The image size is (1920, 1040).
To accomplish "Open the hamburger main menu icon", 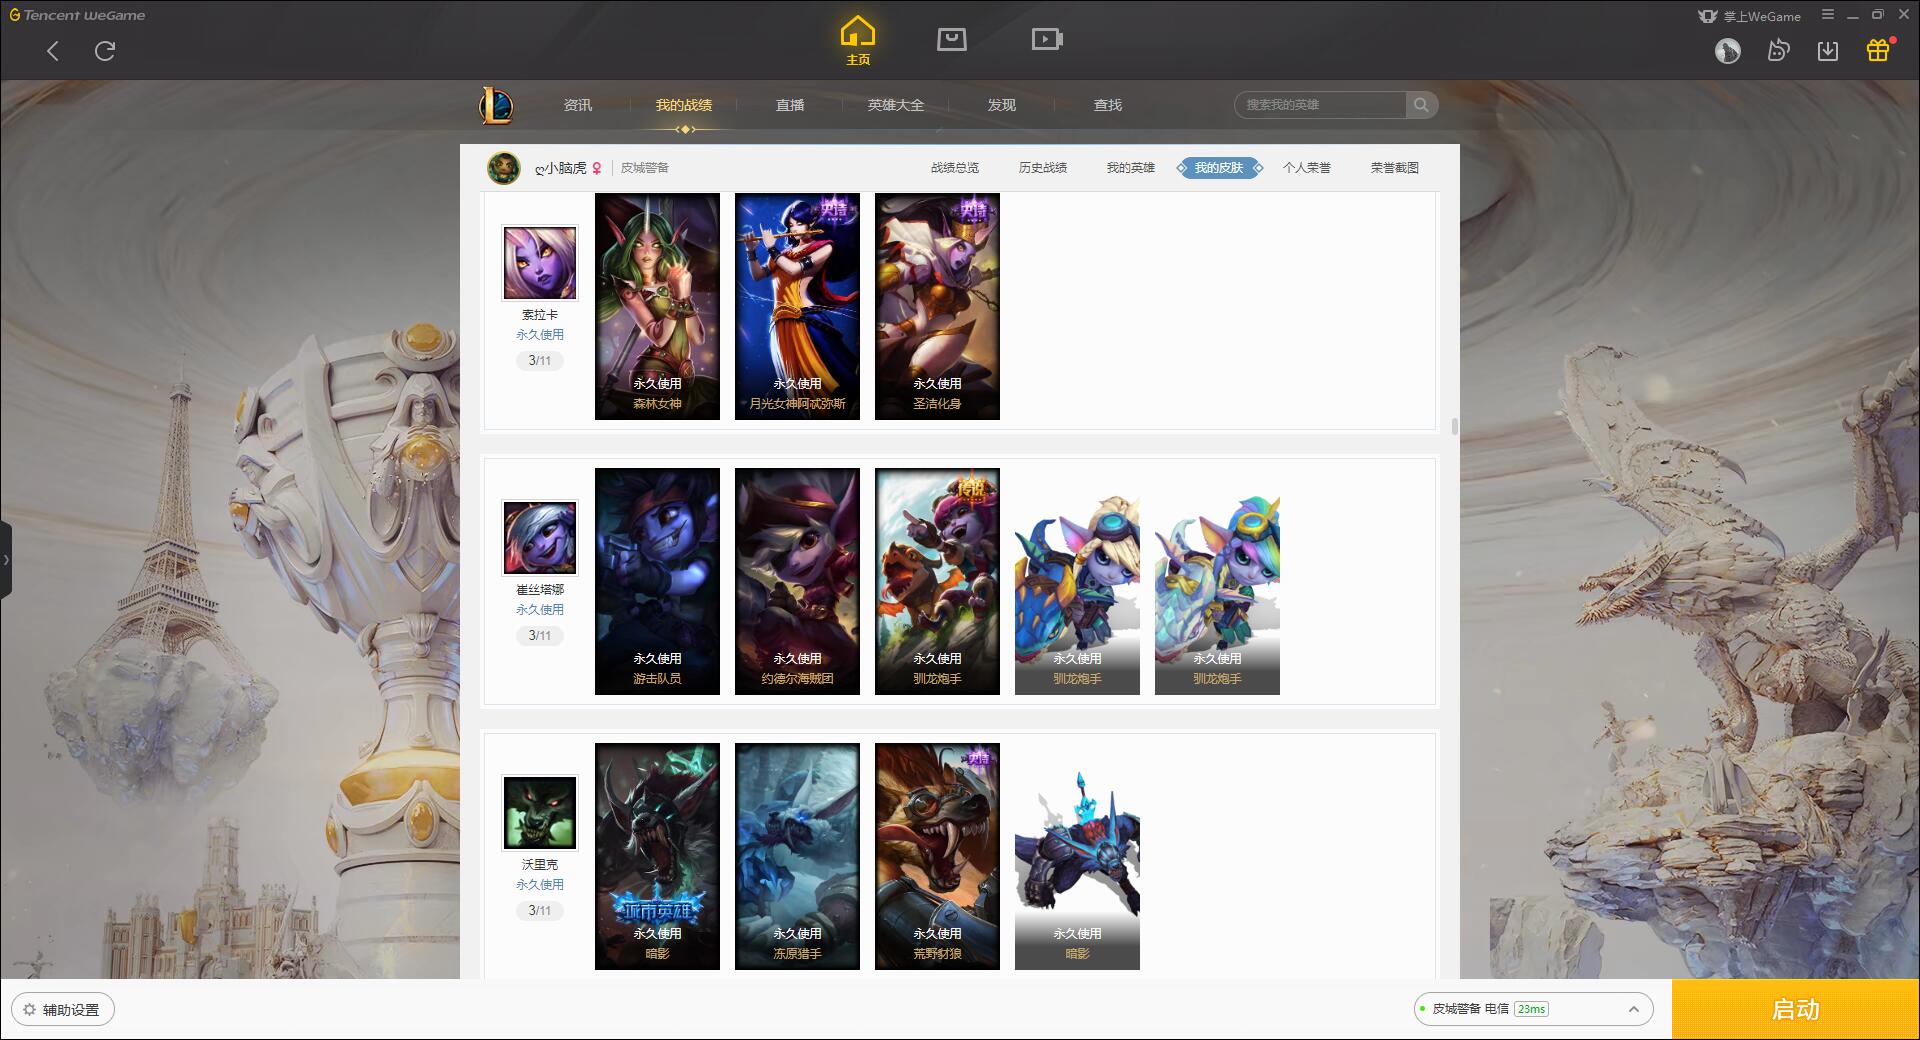I will pos(1828,15).
